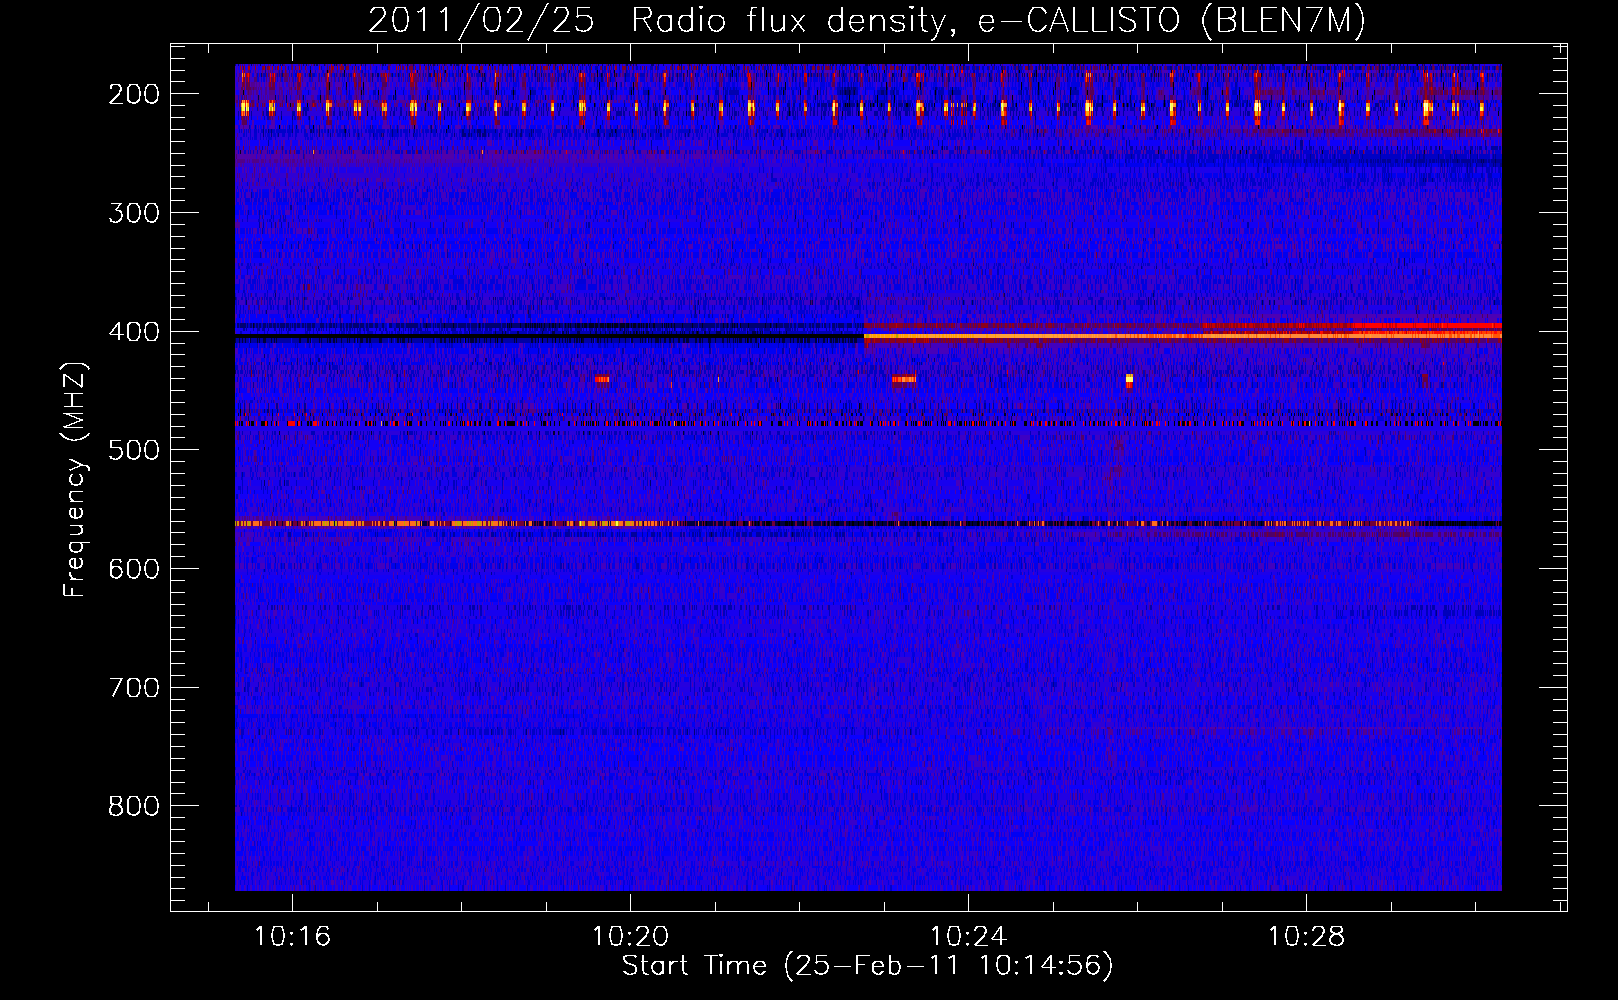Select the 300 frequency tick label
The height and width of the screenshot is (1000, 1618).
133,213
